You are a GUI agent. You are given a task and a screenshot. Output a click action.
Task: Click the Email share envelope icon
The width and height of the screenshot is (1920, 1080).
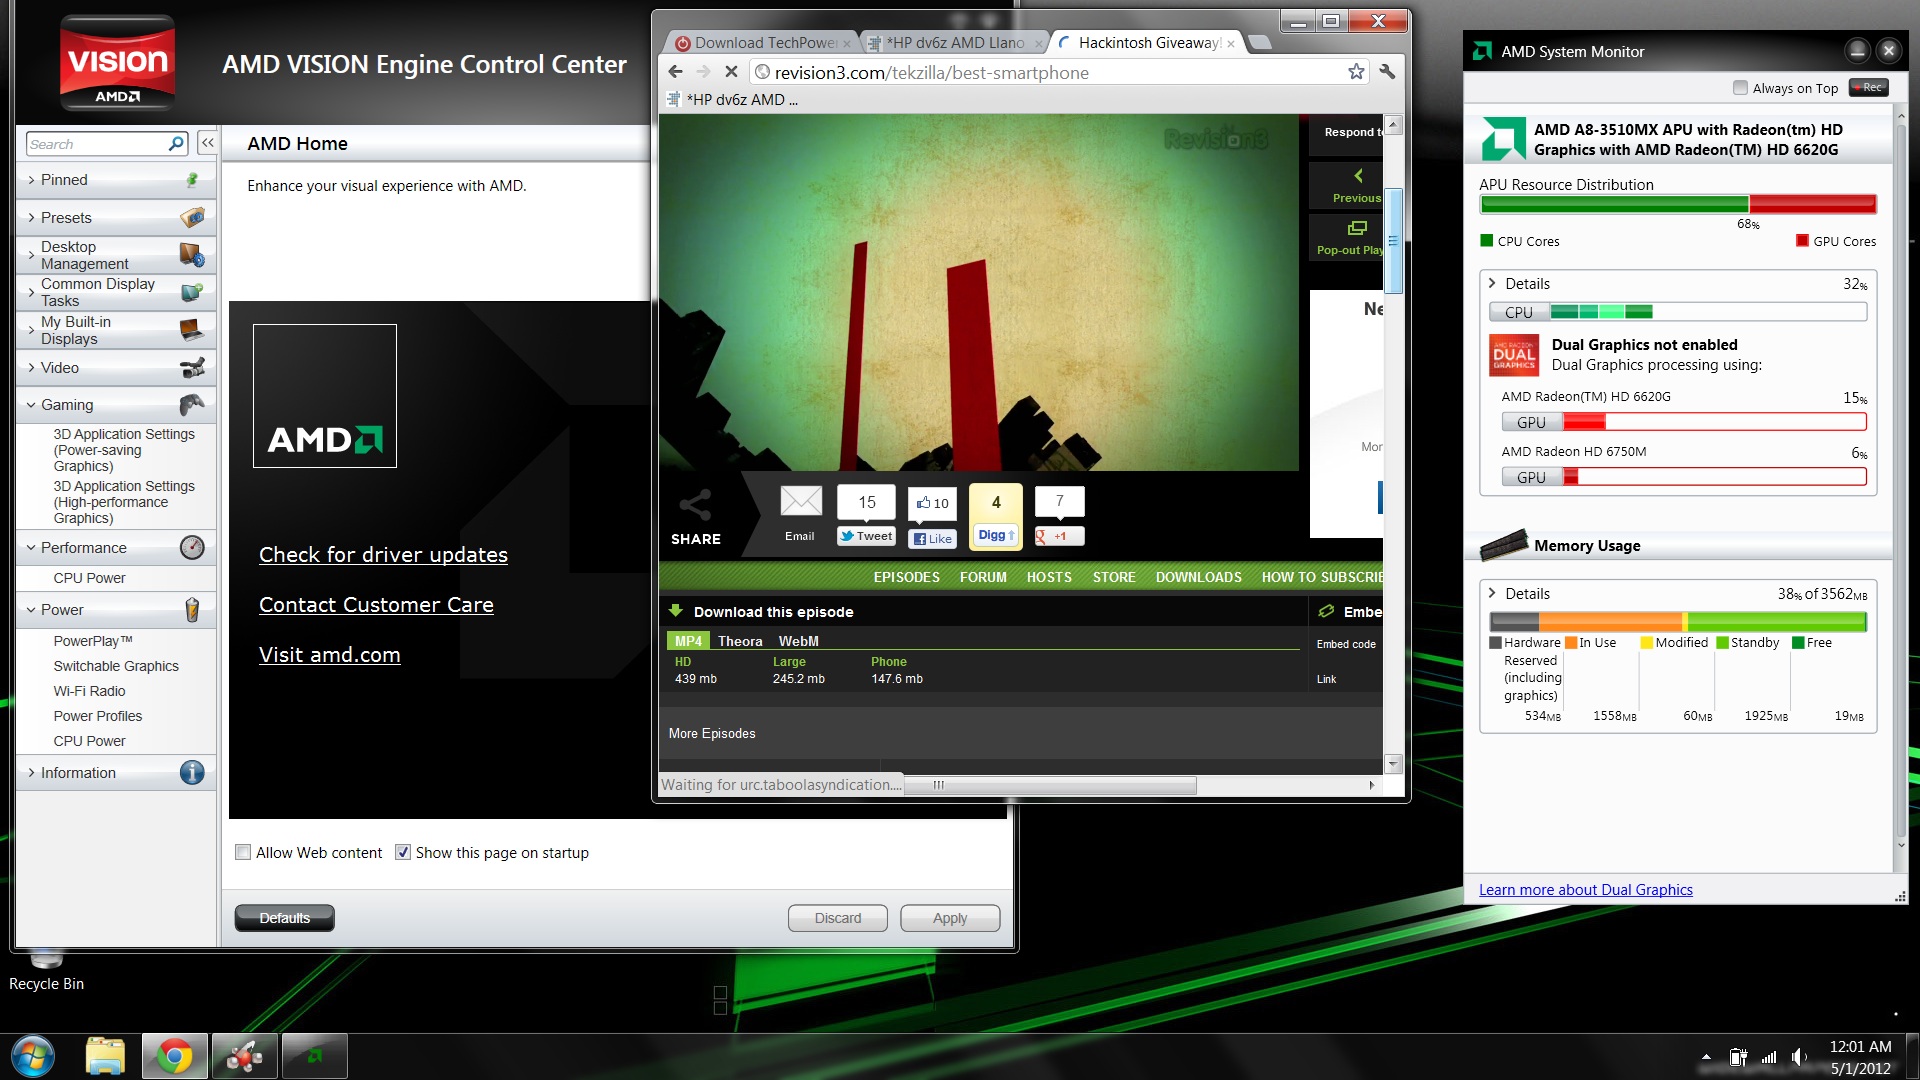point(800,501)
